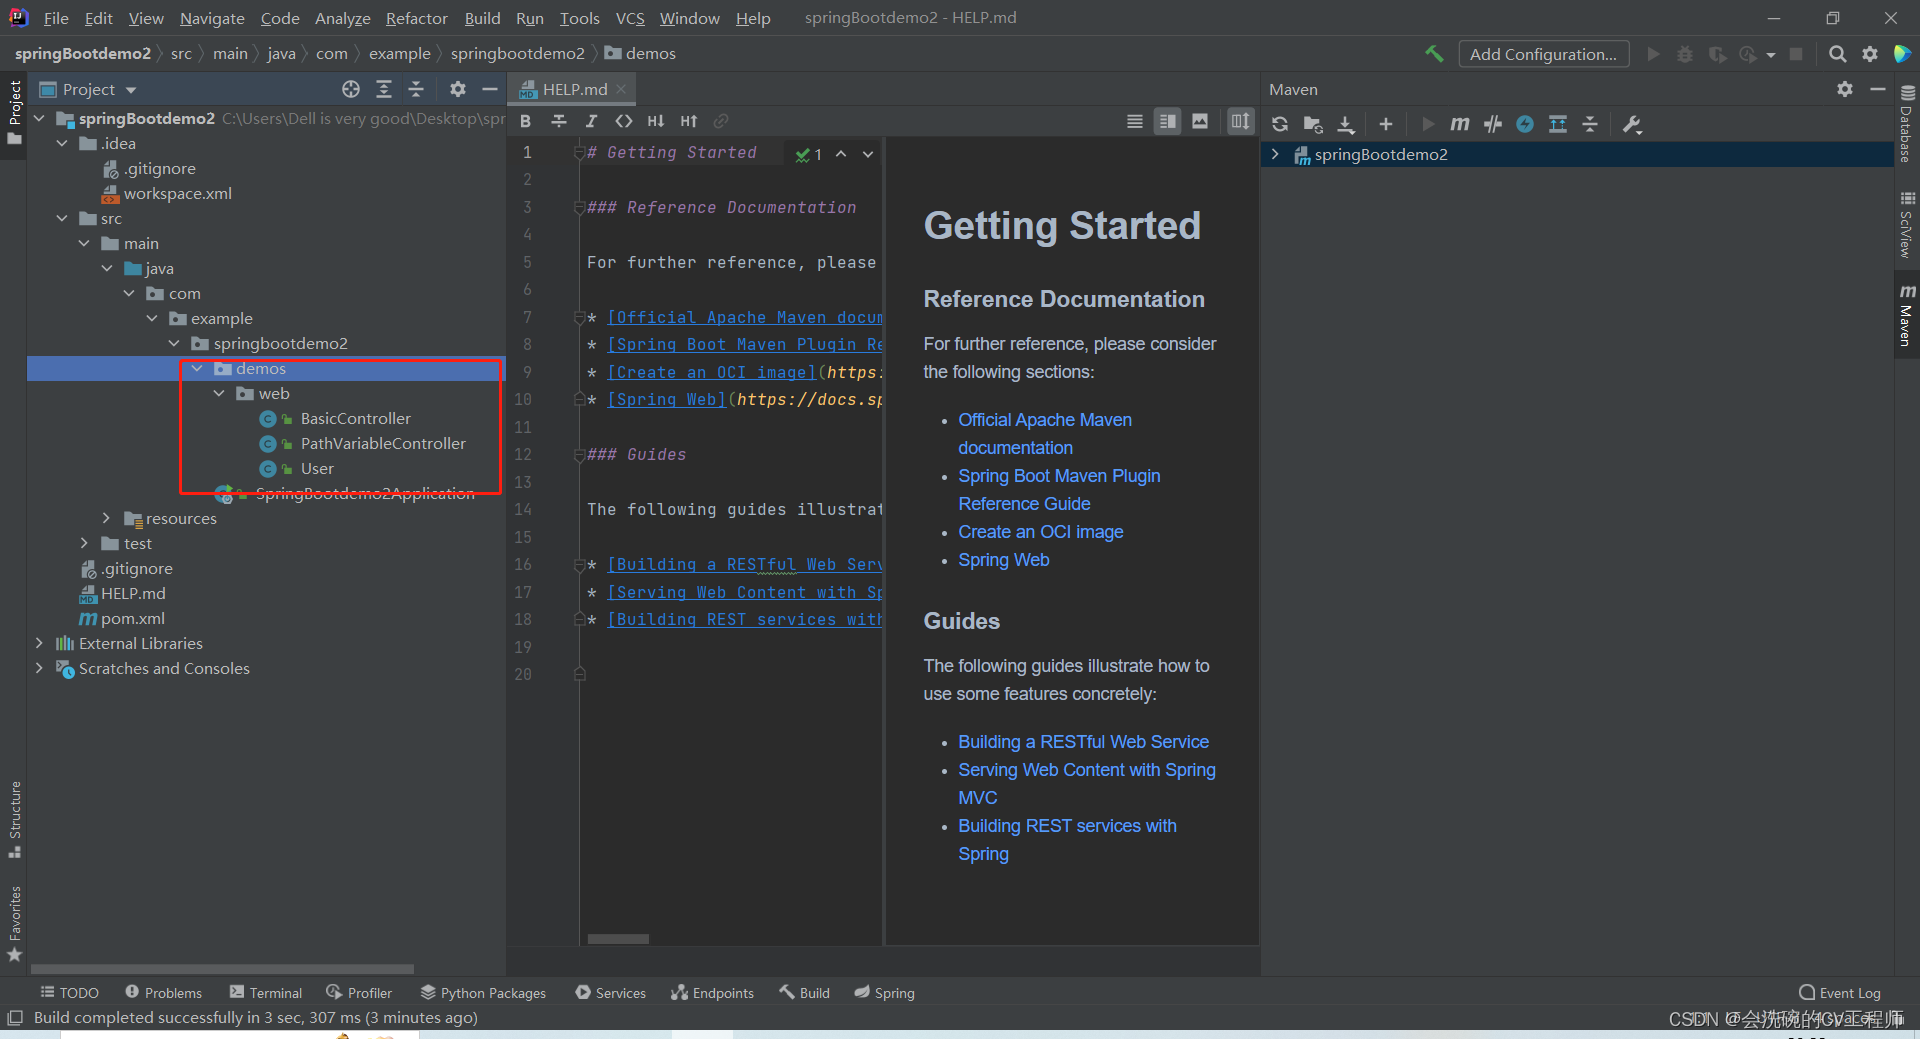Image resolution: width=1920 pixels, height=1039 pixels.
Task: Switch to editor-only view mode
Action: [1135, 121]
